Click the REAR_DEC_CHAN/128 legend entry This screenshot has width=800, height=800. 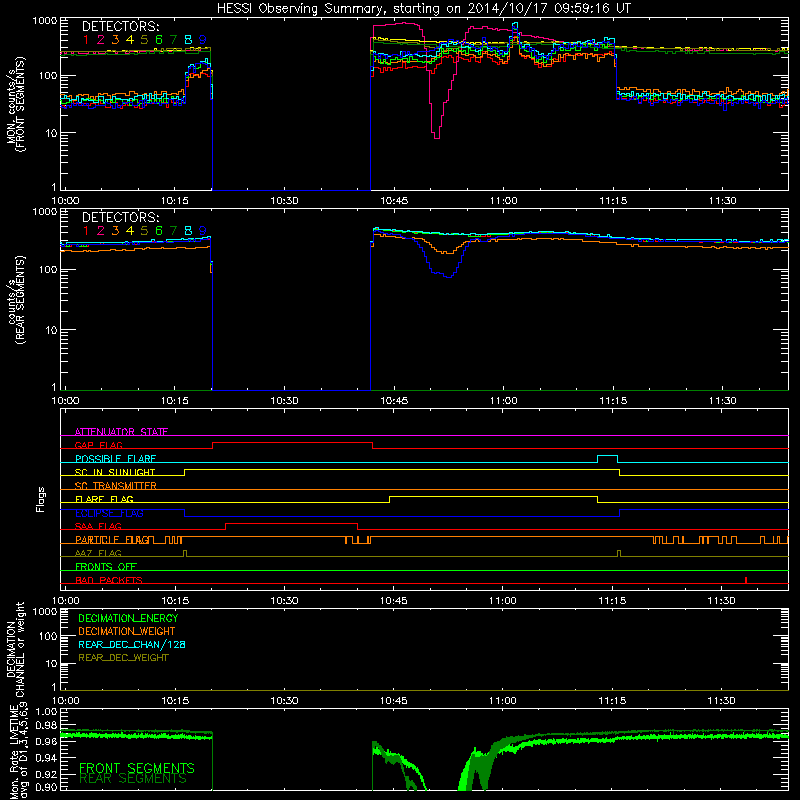pos(132,644)
